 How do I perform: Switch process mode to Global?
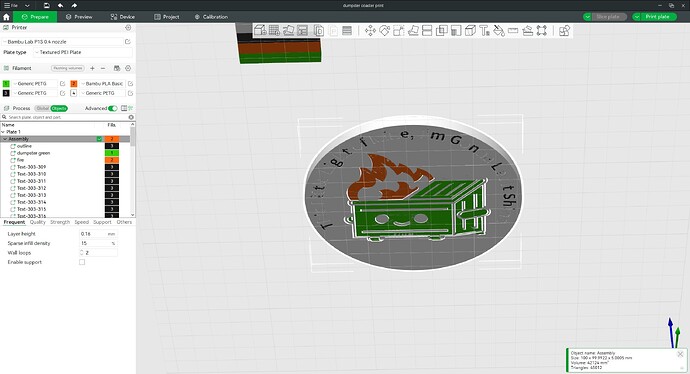pos(43,108)
